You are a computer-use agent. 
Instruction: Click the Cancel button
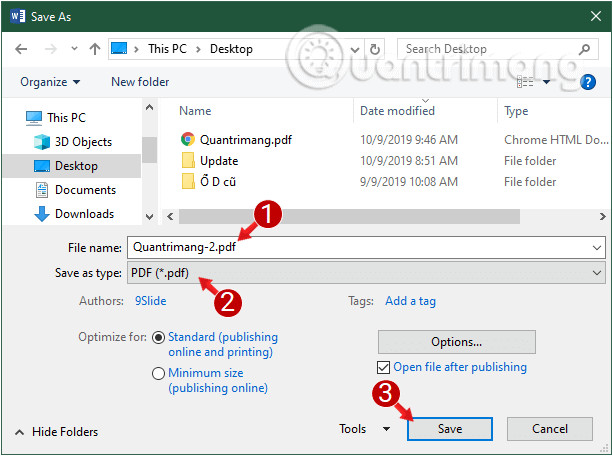[x=550, y=429]
